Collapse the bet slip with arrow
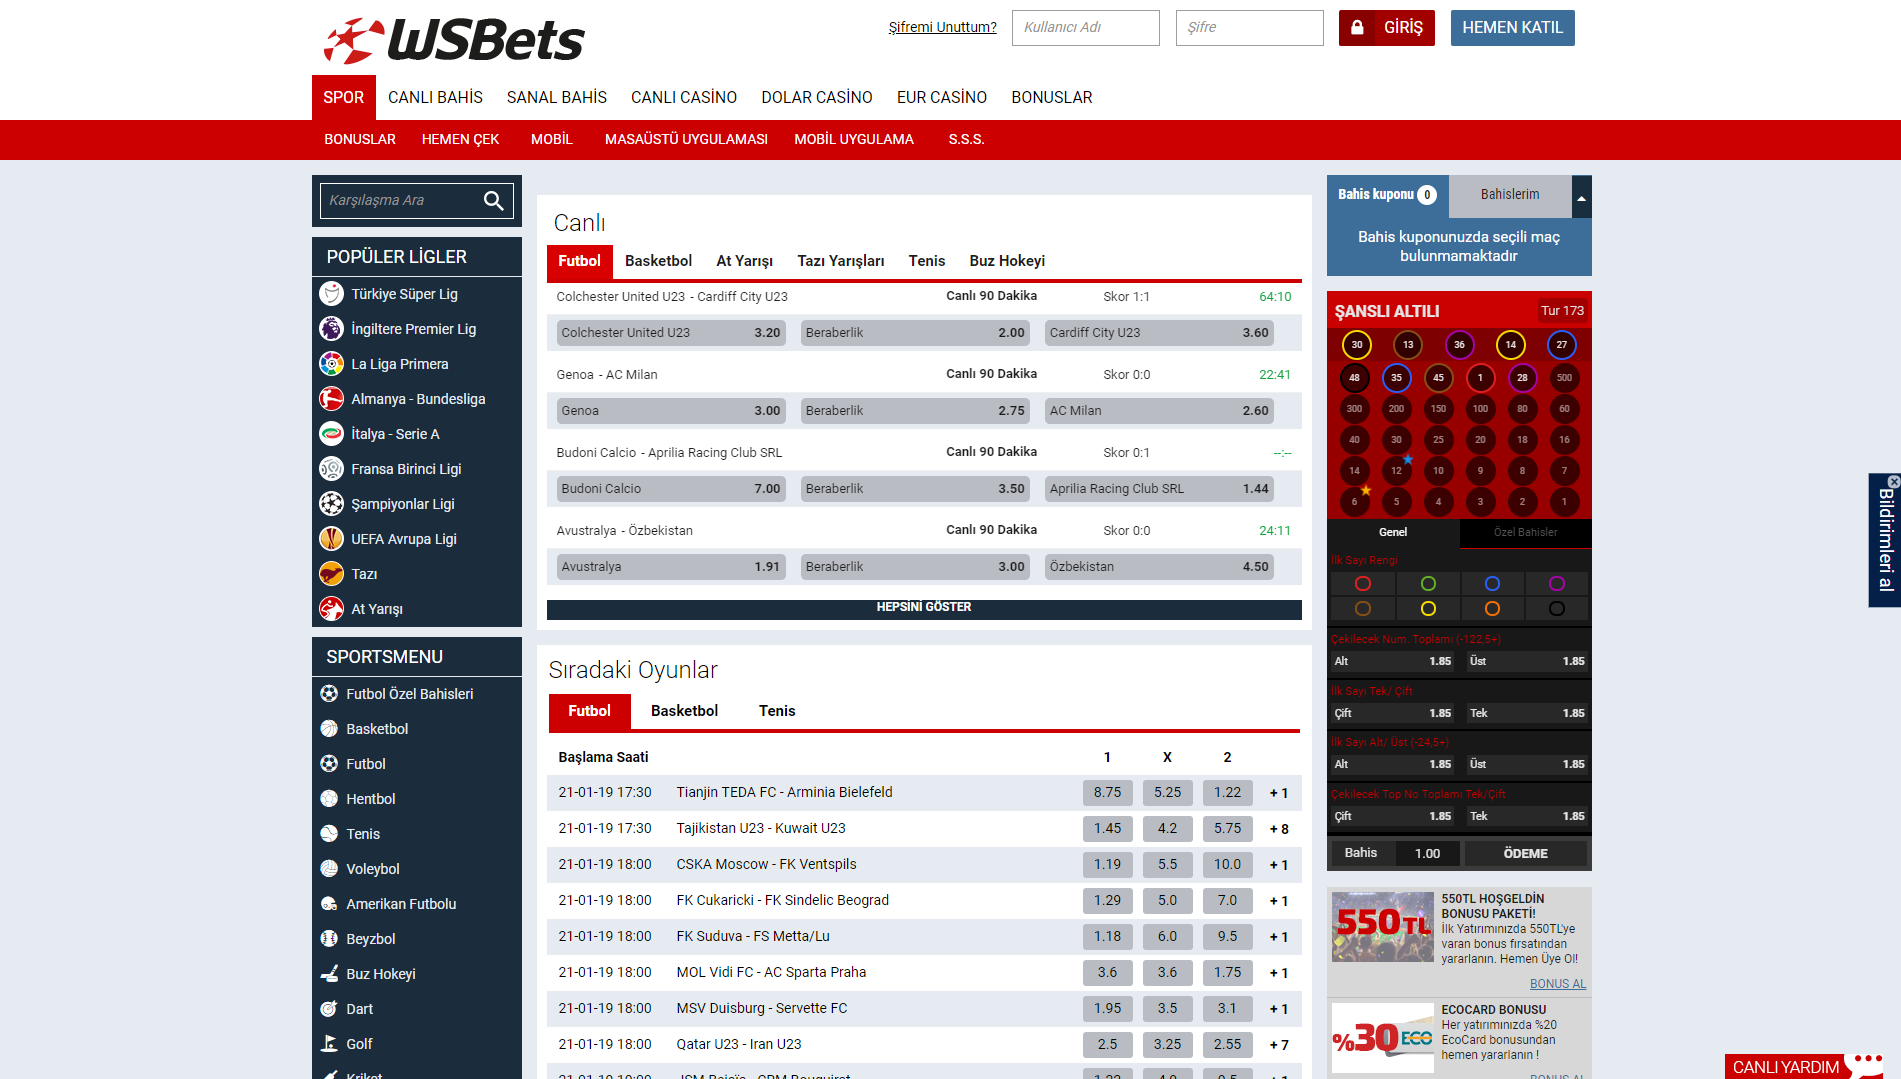 pyautogui.click(x=1581, y=198)
